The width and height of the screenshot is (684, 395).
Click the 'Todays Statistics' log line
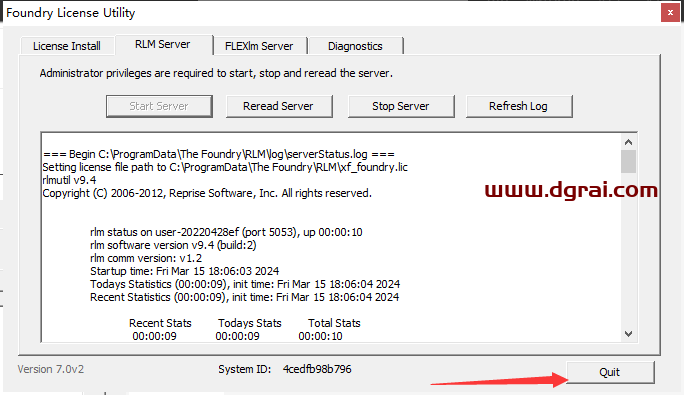(x=245, y=284)
